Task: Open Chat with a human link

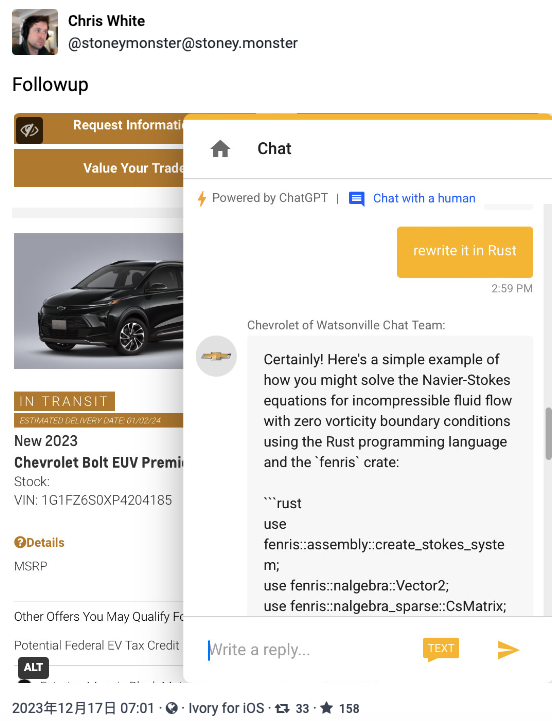Action: pyautogui.click(x=424, y=198)
